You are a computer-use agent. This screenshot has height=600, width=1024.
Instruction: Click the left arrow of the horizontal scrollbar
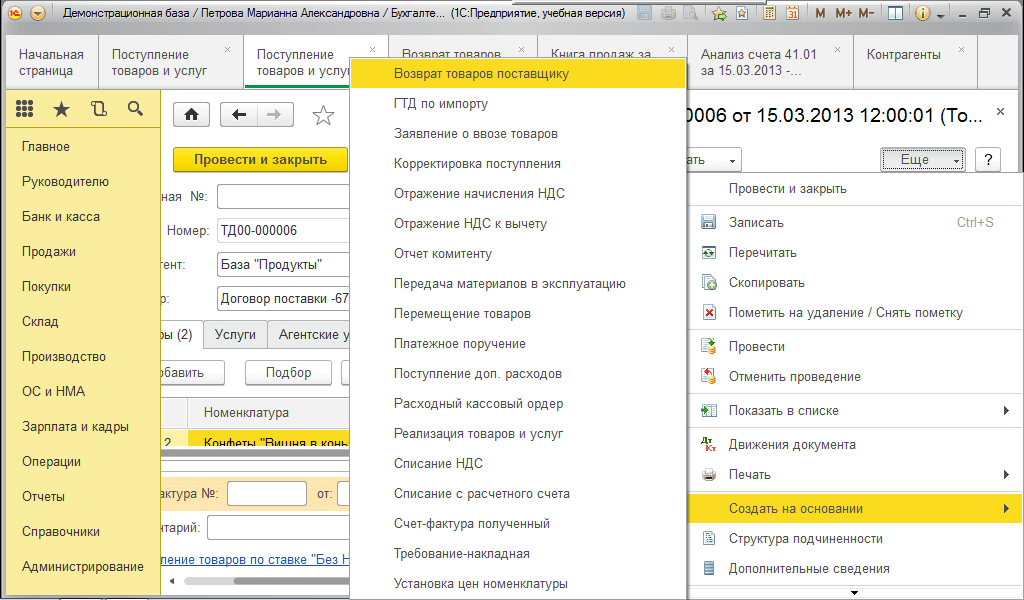[173, 580]
